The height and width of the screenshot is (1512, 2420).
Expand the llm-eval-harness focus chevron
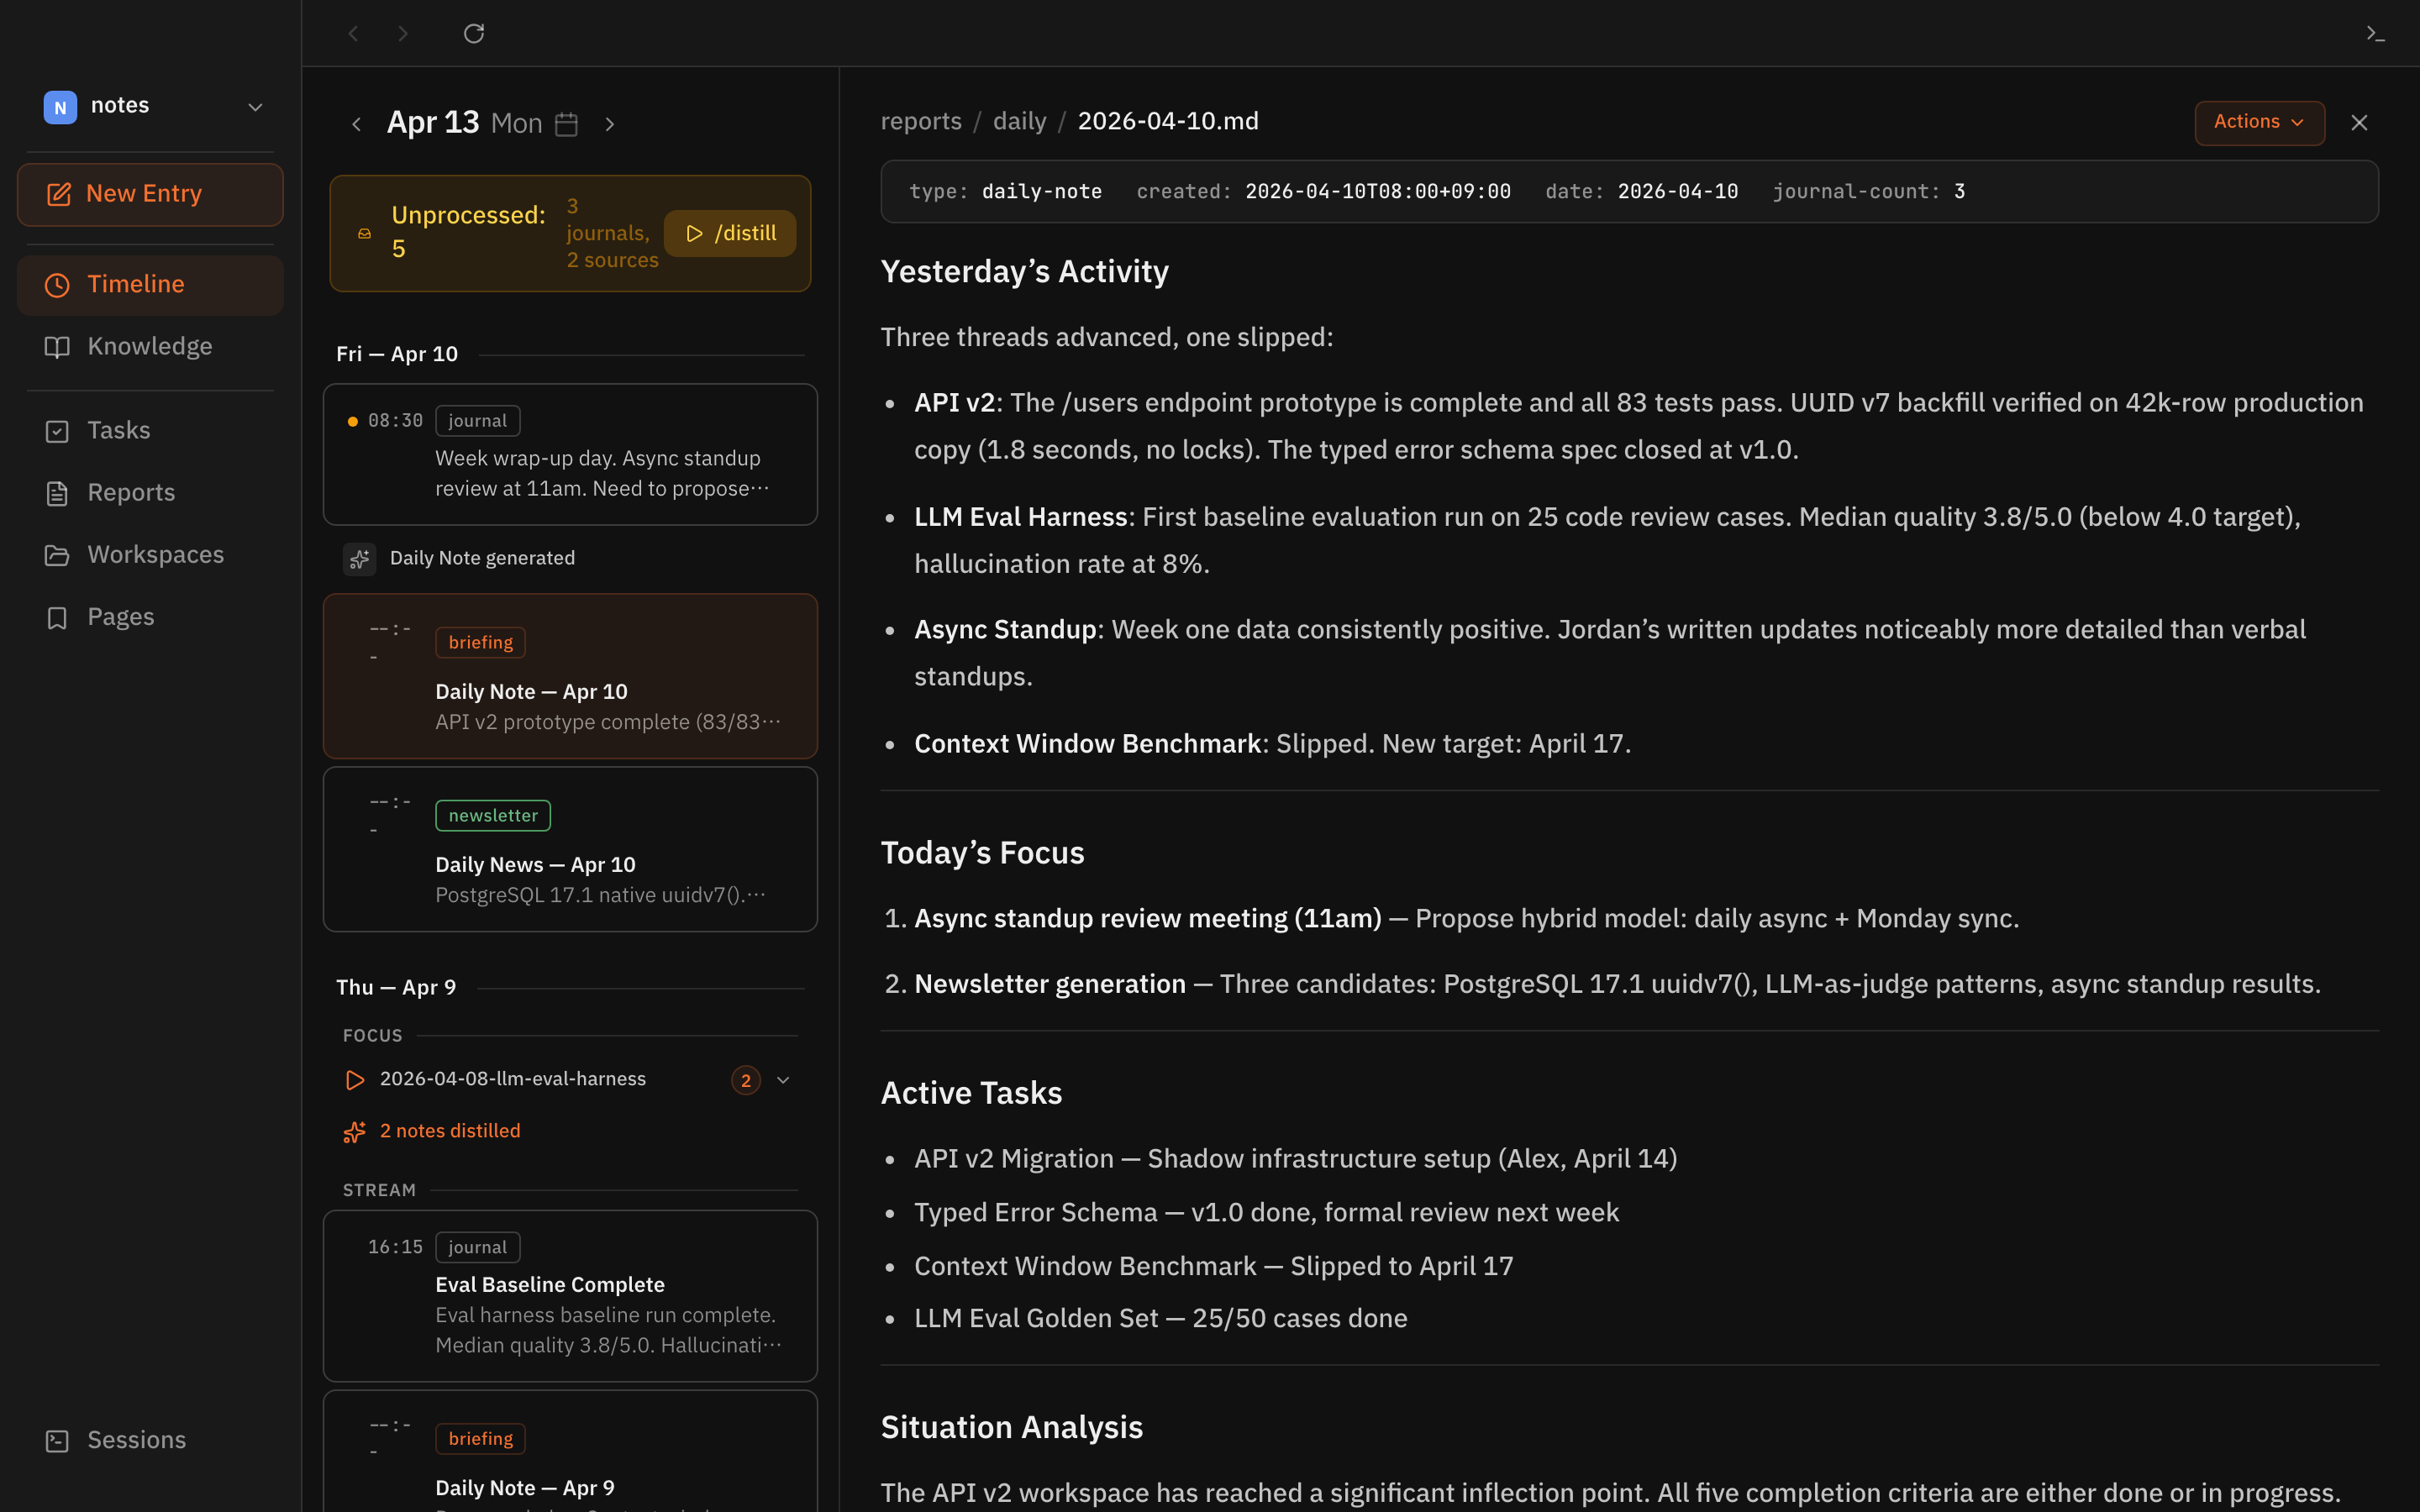coord(784,1079)
